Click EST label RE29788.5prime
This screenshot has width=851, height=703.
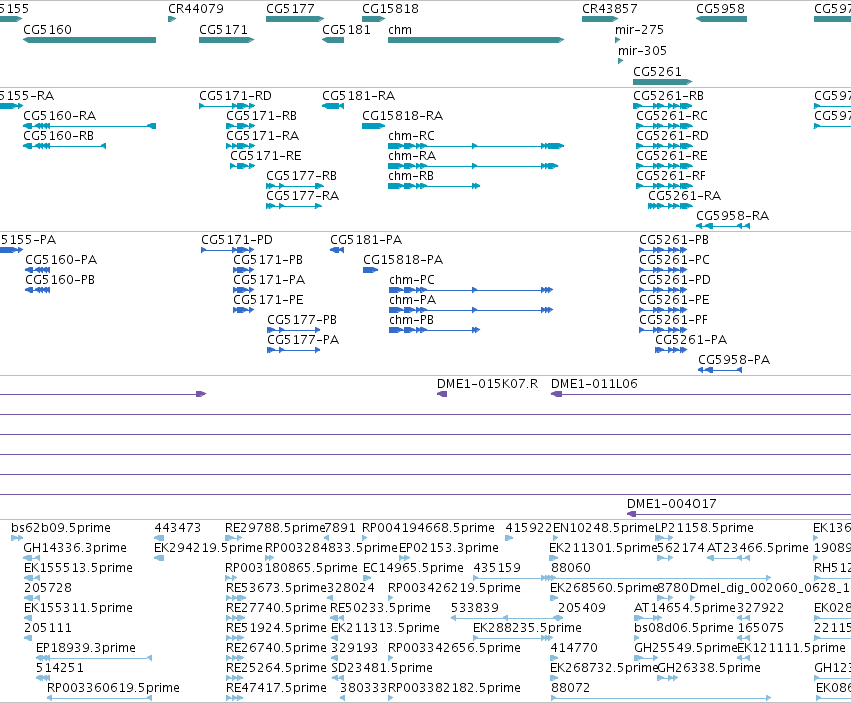click(275, 528)
